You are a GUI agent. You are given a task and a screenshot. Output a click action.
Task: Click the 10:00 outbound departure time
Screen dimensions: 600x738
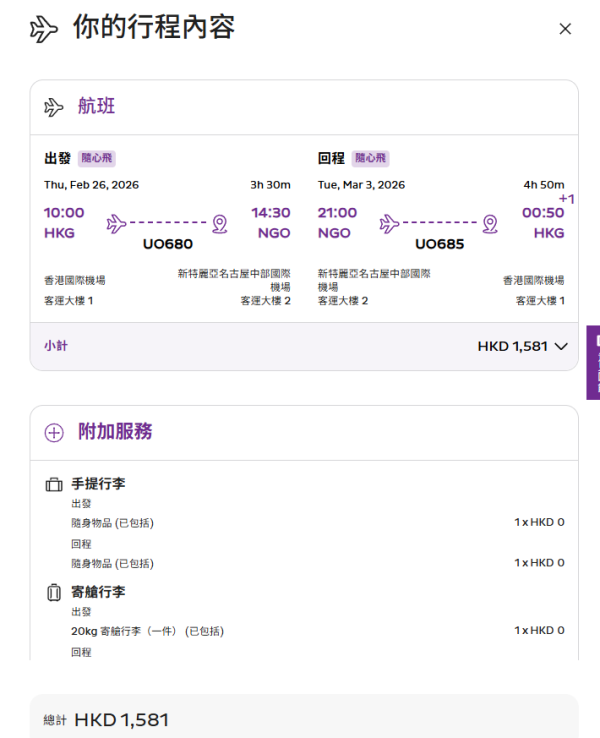click(x=64, y=213)
